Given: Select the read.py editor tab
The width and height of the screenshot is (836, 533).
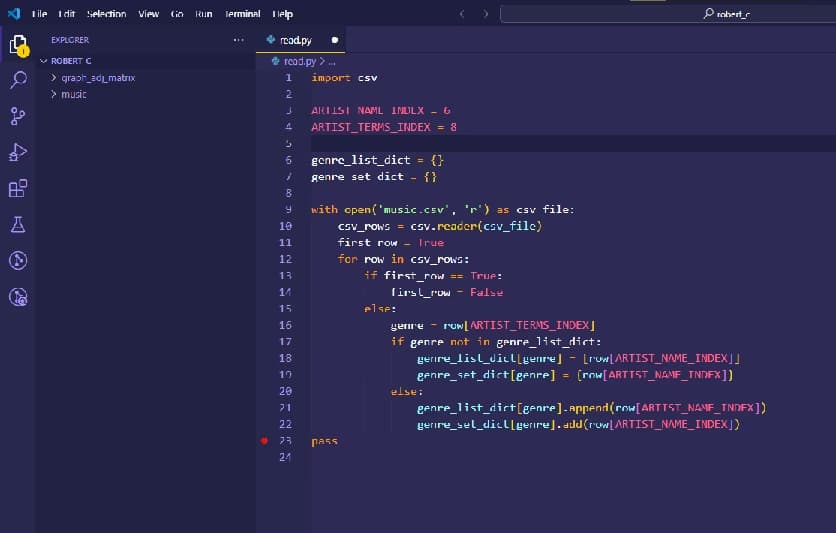Looking at the screenshot, I should click(x=301, y=40).
